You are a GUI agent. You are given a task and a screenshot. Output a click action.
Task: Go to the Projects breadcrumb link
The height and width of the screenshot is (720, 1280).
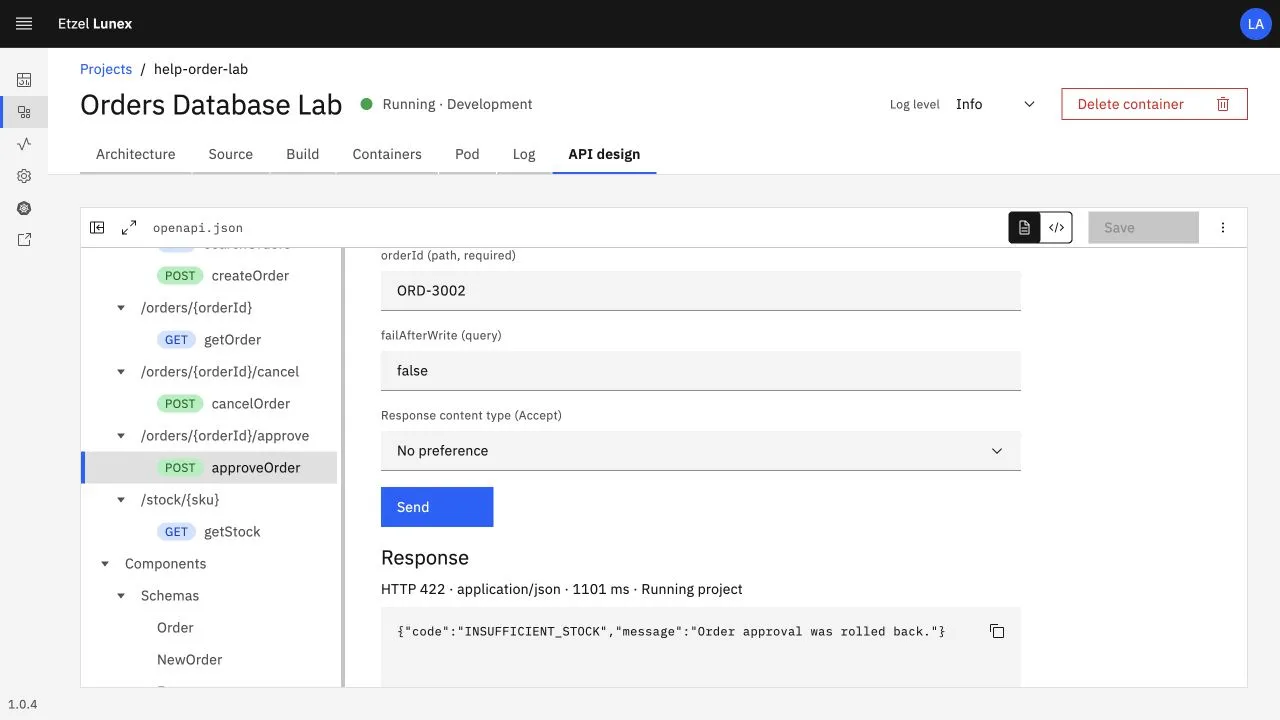(106, 69)
